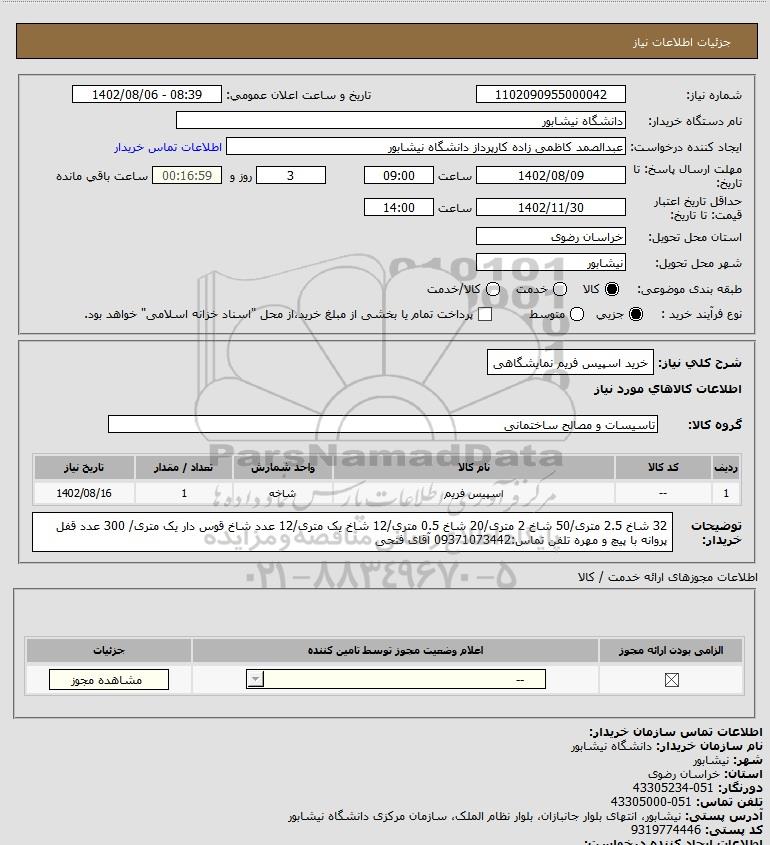Select the کالا radio button

[612, 289]
